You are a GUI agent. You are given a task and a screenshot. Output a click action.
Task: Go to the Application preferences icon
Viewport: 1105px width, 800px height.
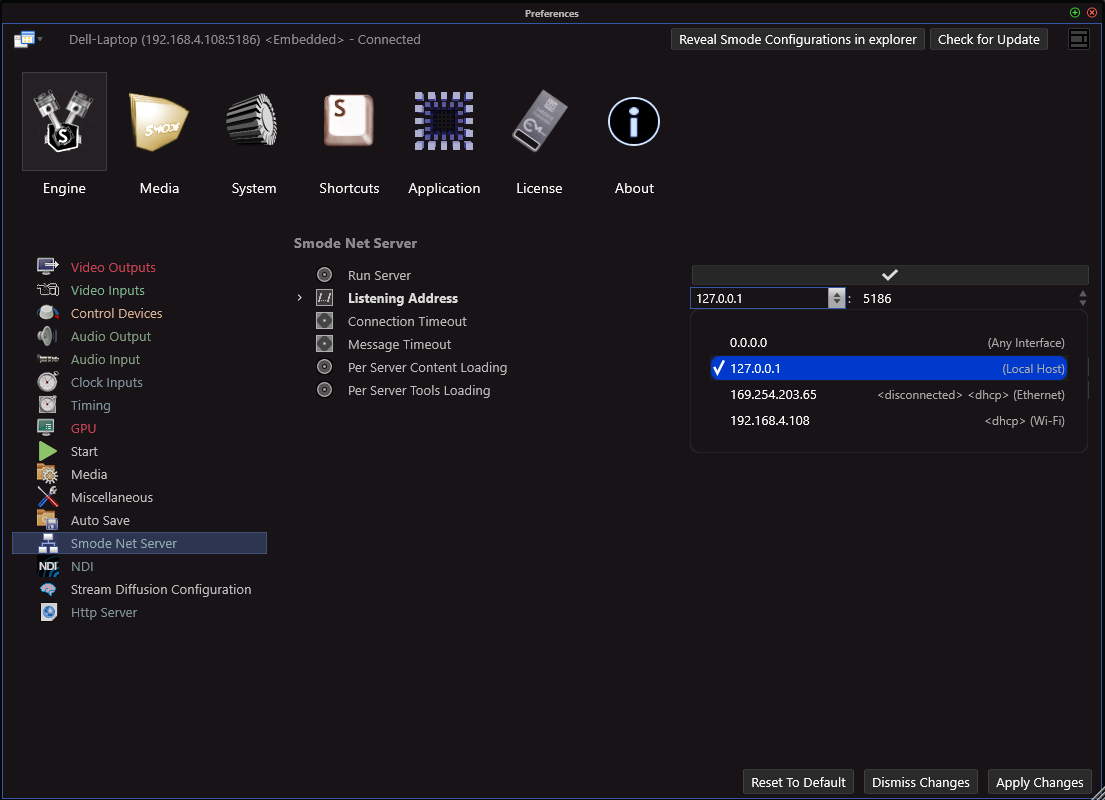tap(444, 122)
